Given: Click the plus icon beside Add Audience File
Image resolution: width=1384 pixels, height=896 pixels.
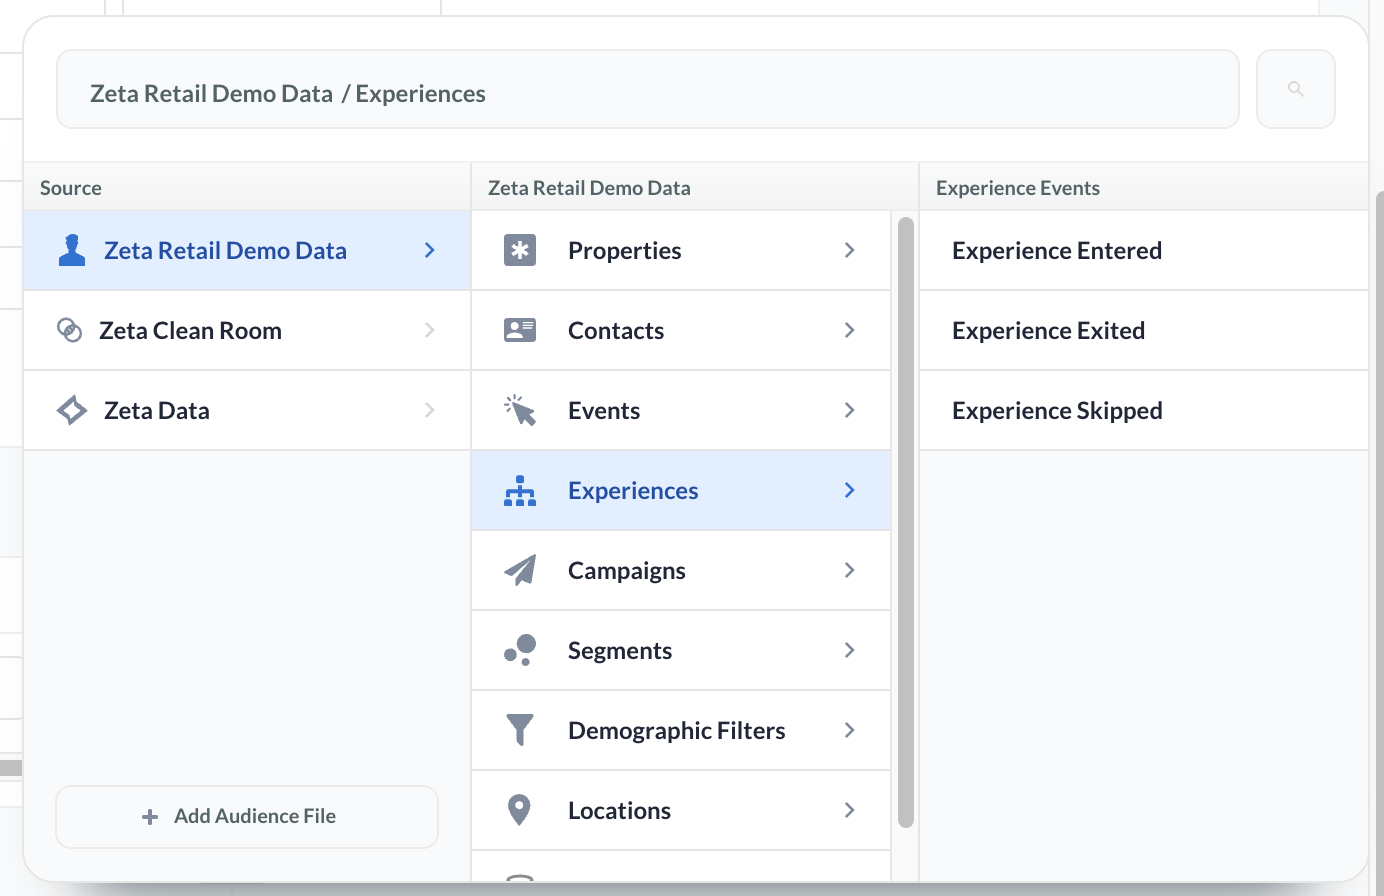Looking at the screenshot, I should (x=150, y=817).
